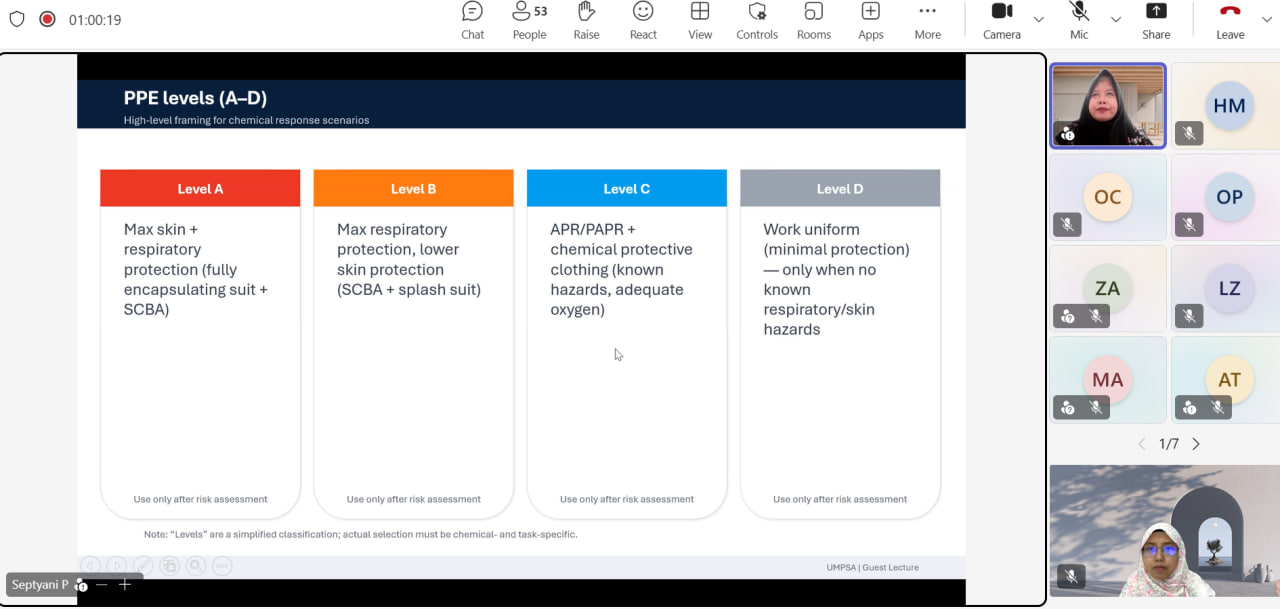Zoom in with the plus control

pyautogui.click(x=125, y=585)
